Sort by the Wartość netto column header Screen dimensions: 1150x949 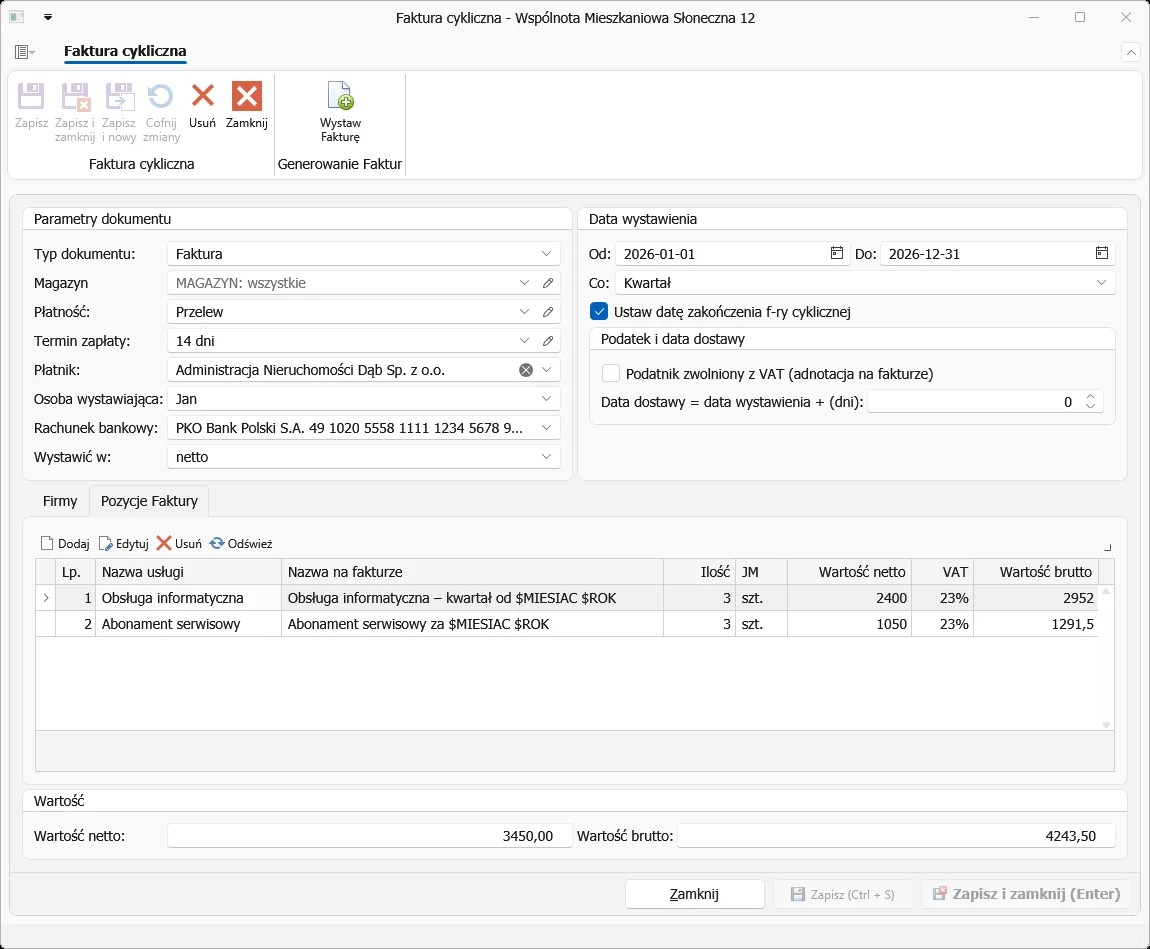849,572
